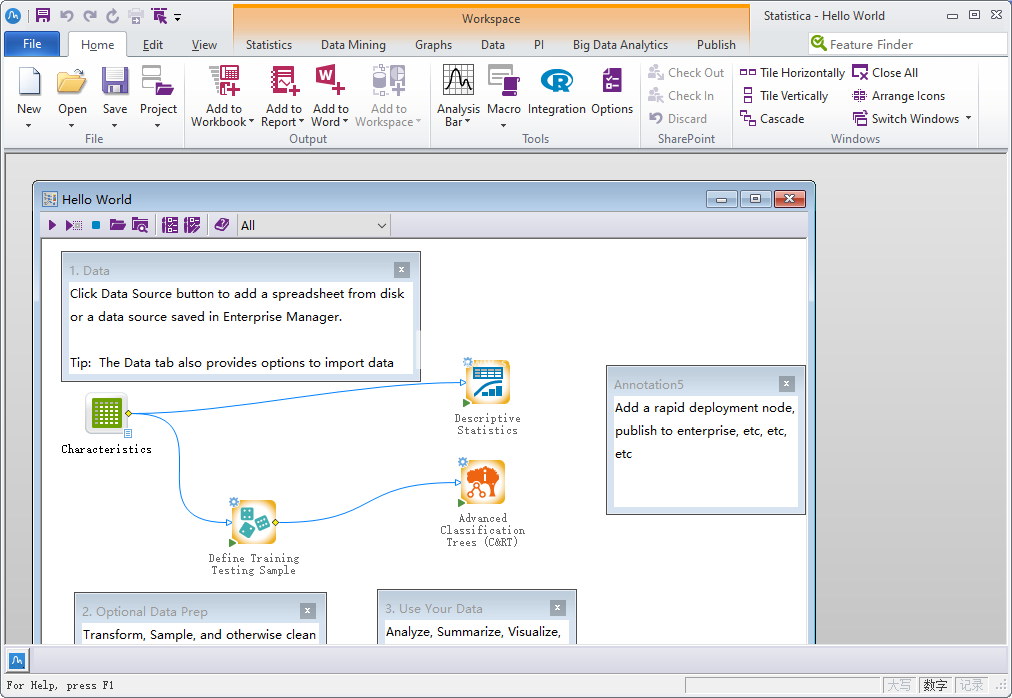Run all workspace nodes with the play button
Image resolution: width=1012 pixels, height=698 pixels.
tap(53, 225)
